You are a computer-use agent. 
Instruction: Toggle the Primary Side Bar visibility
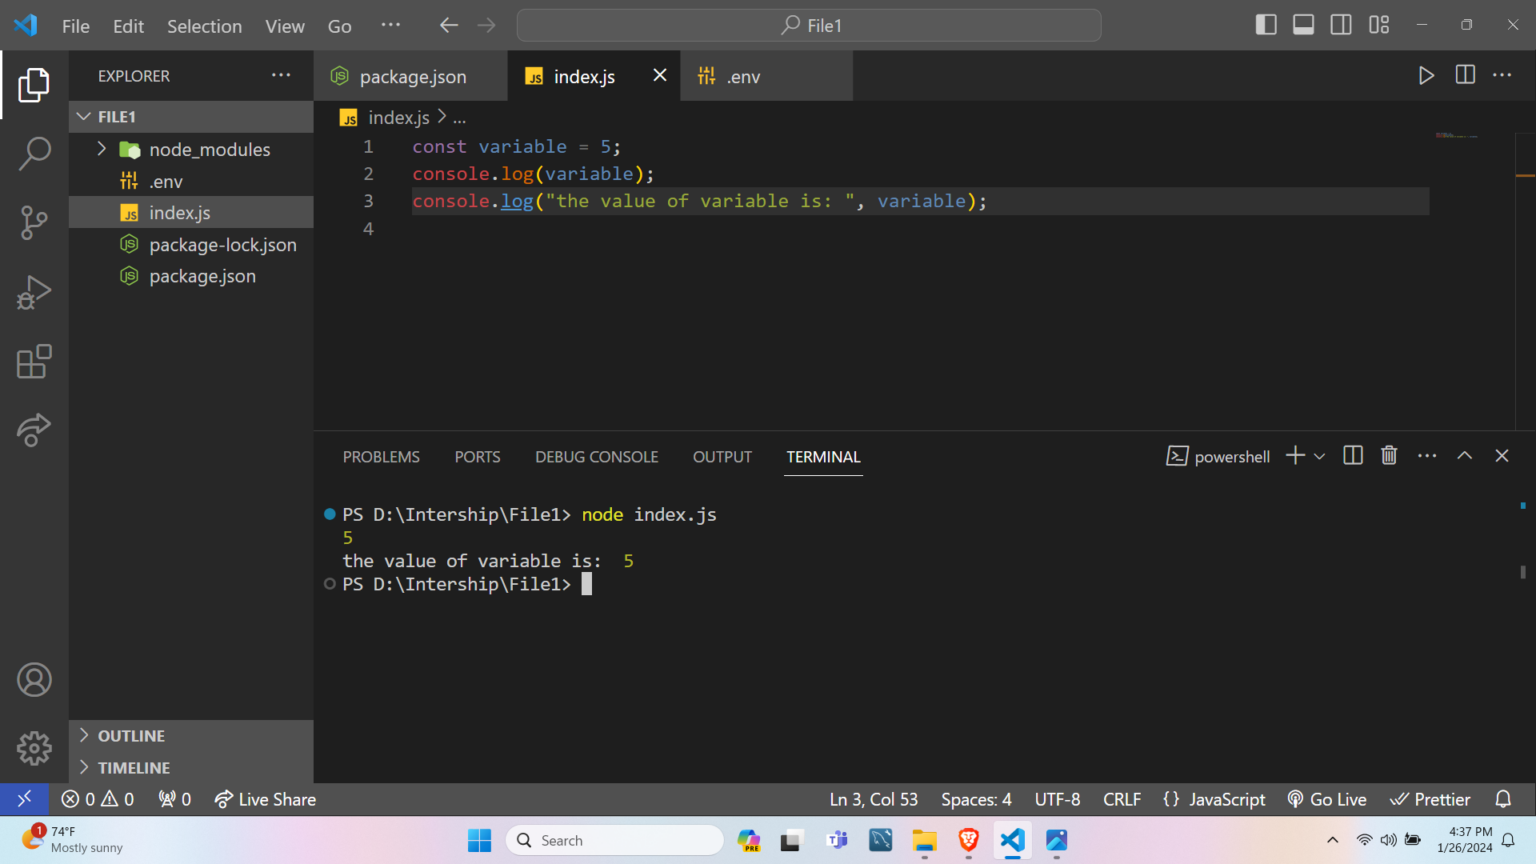1266,24
